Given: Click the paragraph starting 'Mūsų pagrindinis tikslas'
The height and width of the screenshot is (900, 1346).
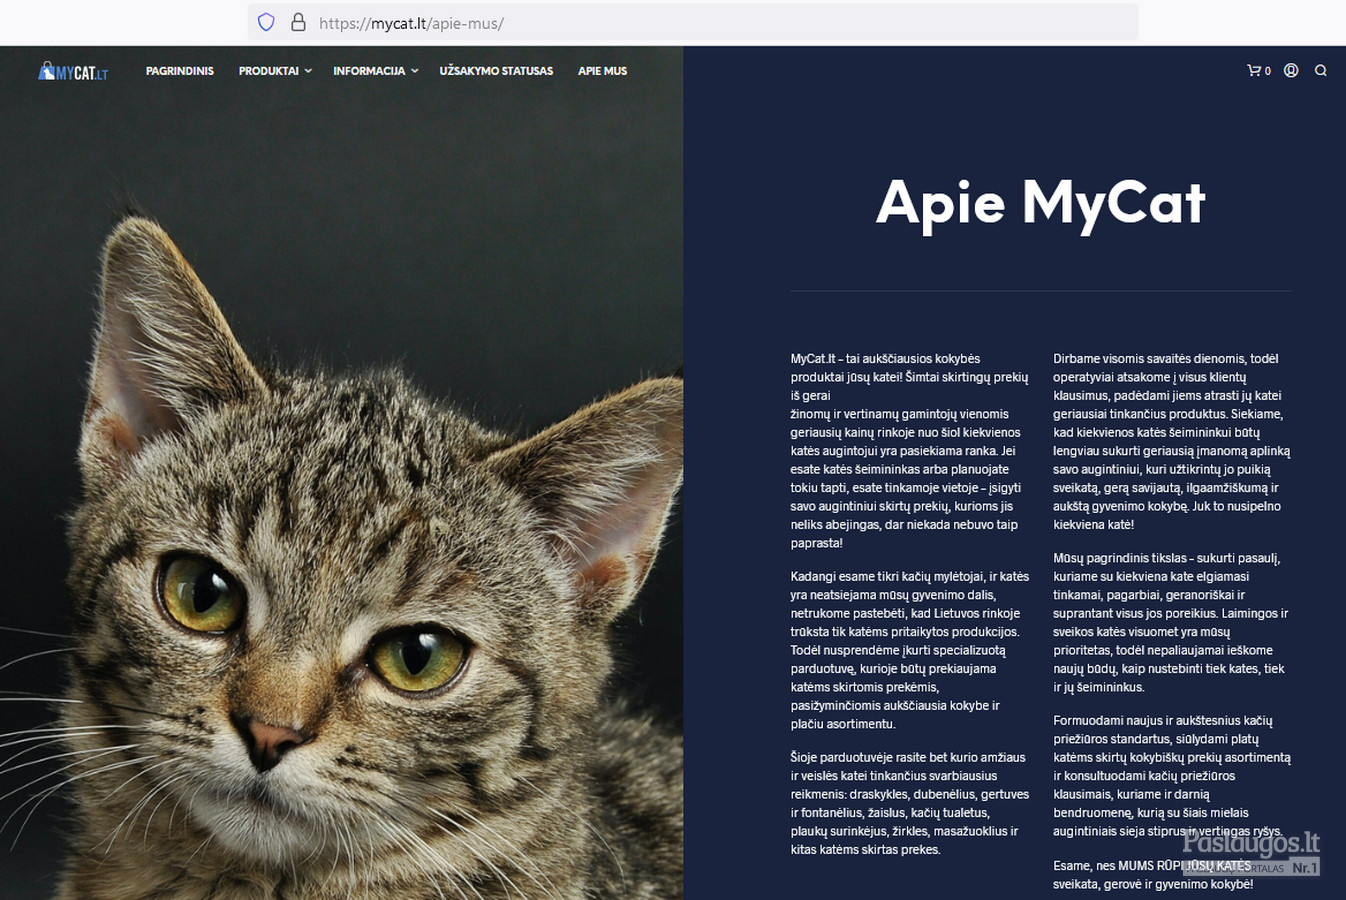Looking at the screenshot, I should (x=1171, y=622).
